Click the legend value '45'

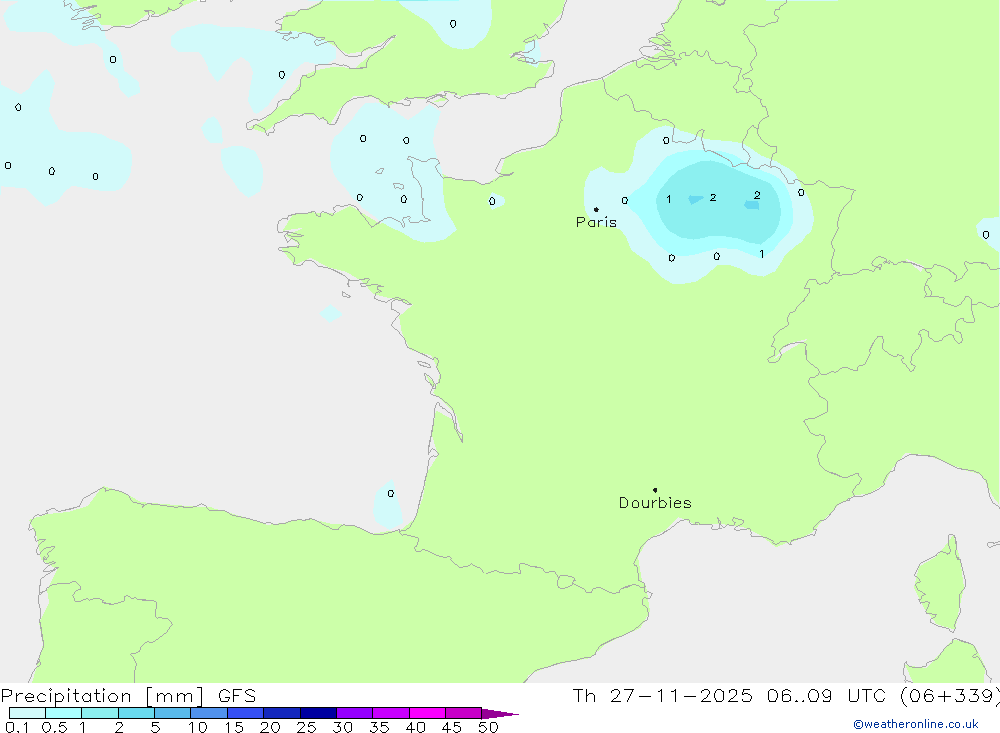pyautogui.click(x=452, y=727)
